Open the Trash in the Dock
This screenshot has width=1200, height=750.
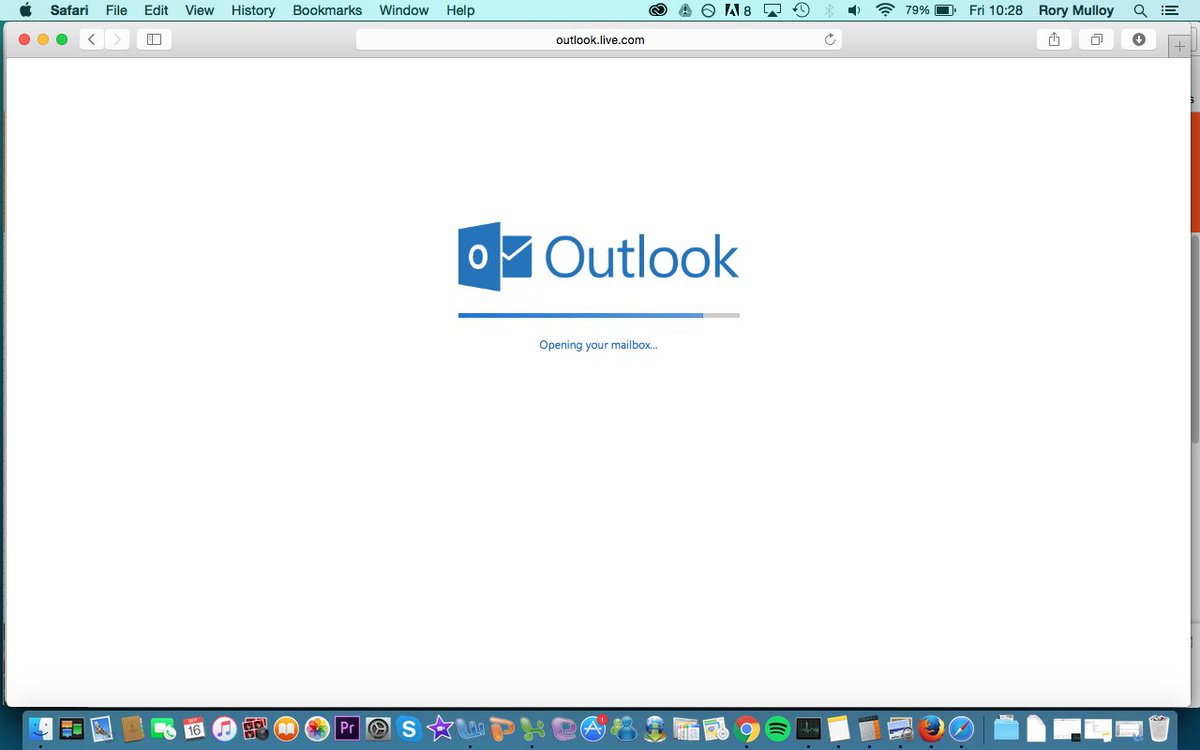coord(1160,728)
